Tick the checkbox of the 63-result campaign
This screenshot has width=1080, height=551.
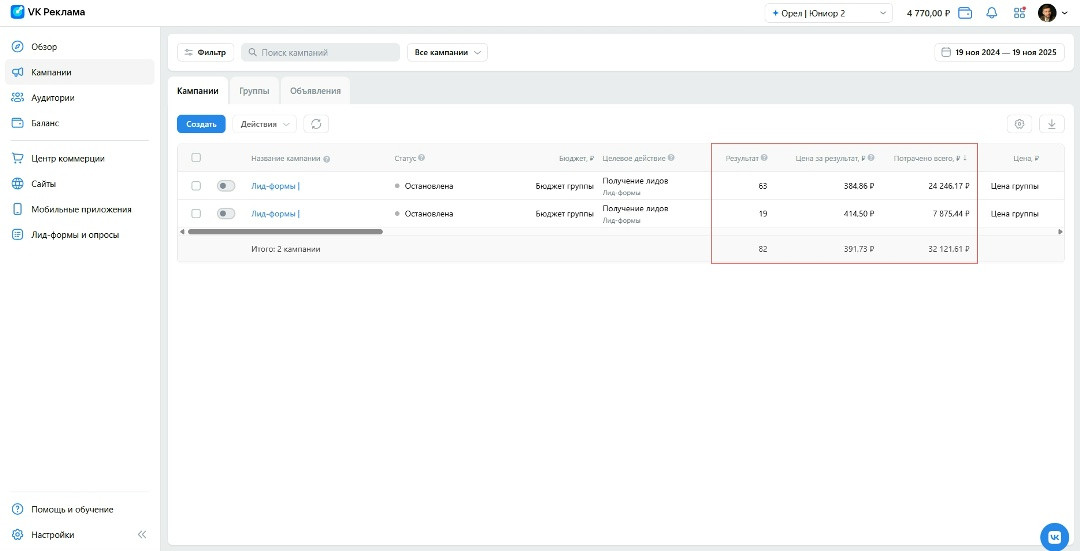click(x=196, y=186)
